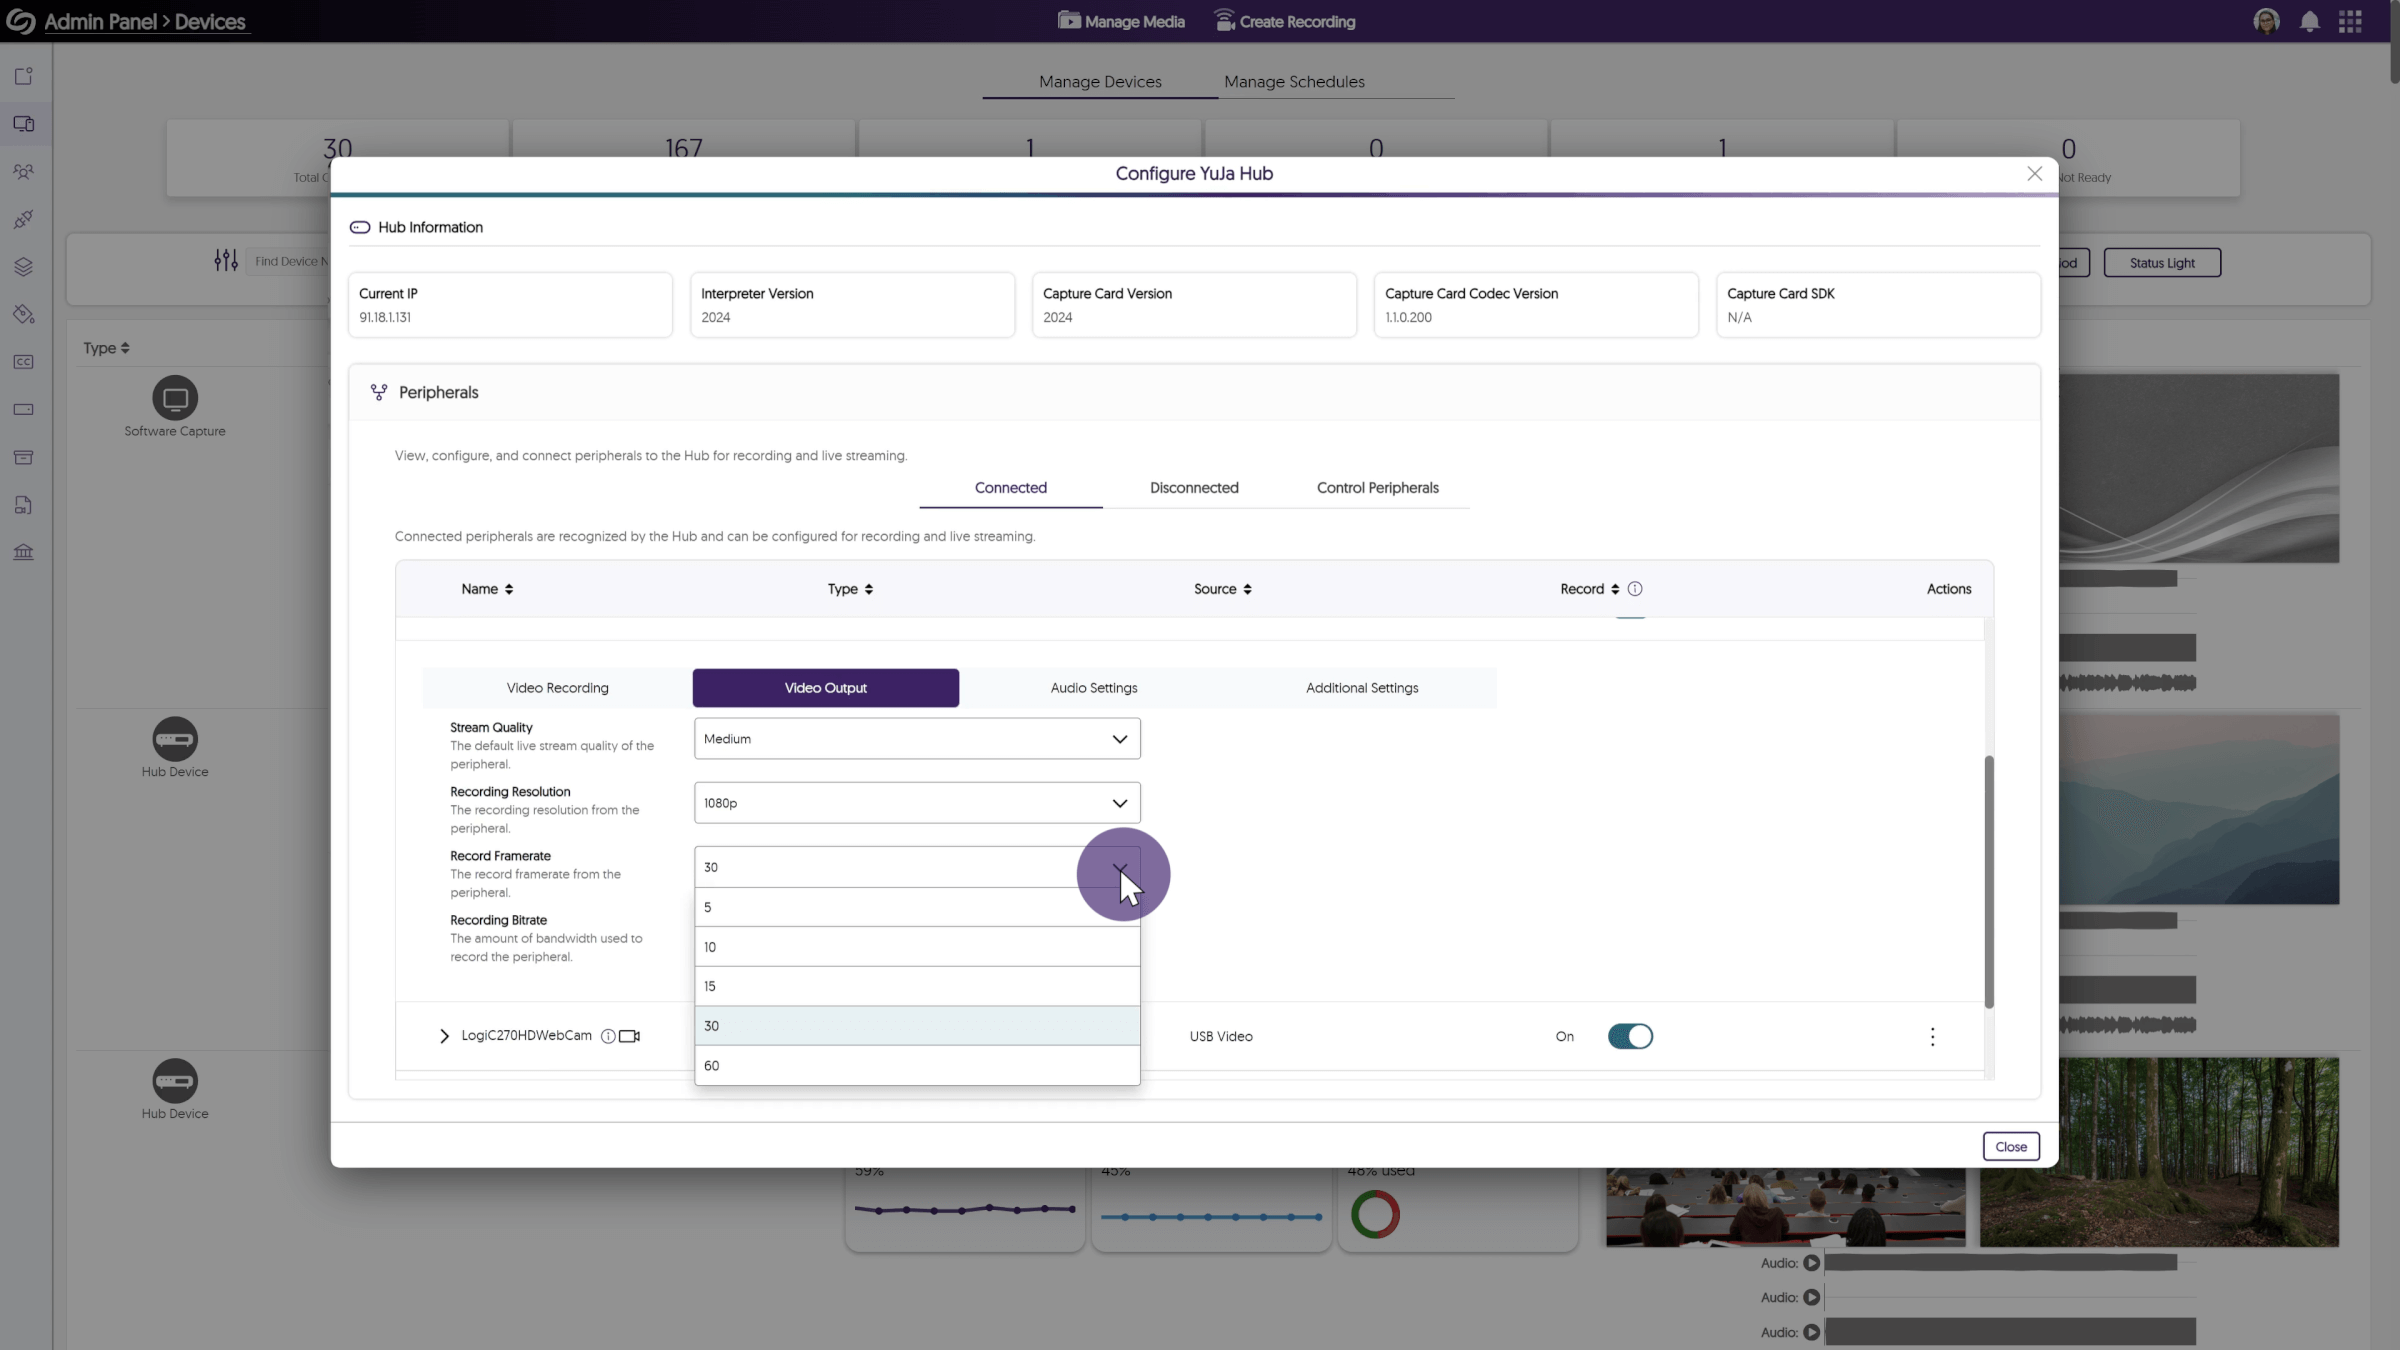Expand the LogiC270HDWebCam row
Viewport: 2400px width, 1350px height.
click(x=444, y=1036)
